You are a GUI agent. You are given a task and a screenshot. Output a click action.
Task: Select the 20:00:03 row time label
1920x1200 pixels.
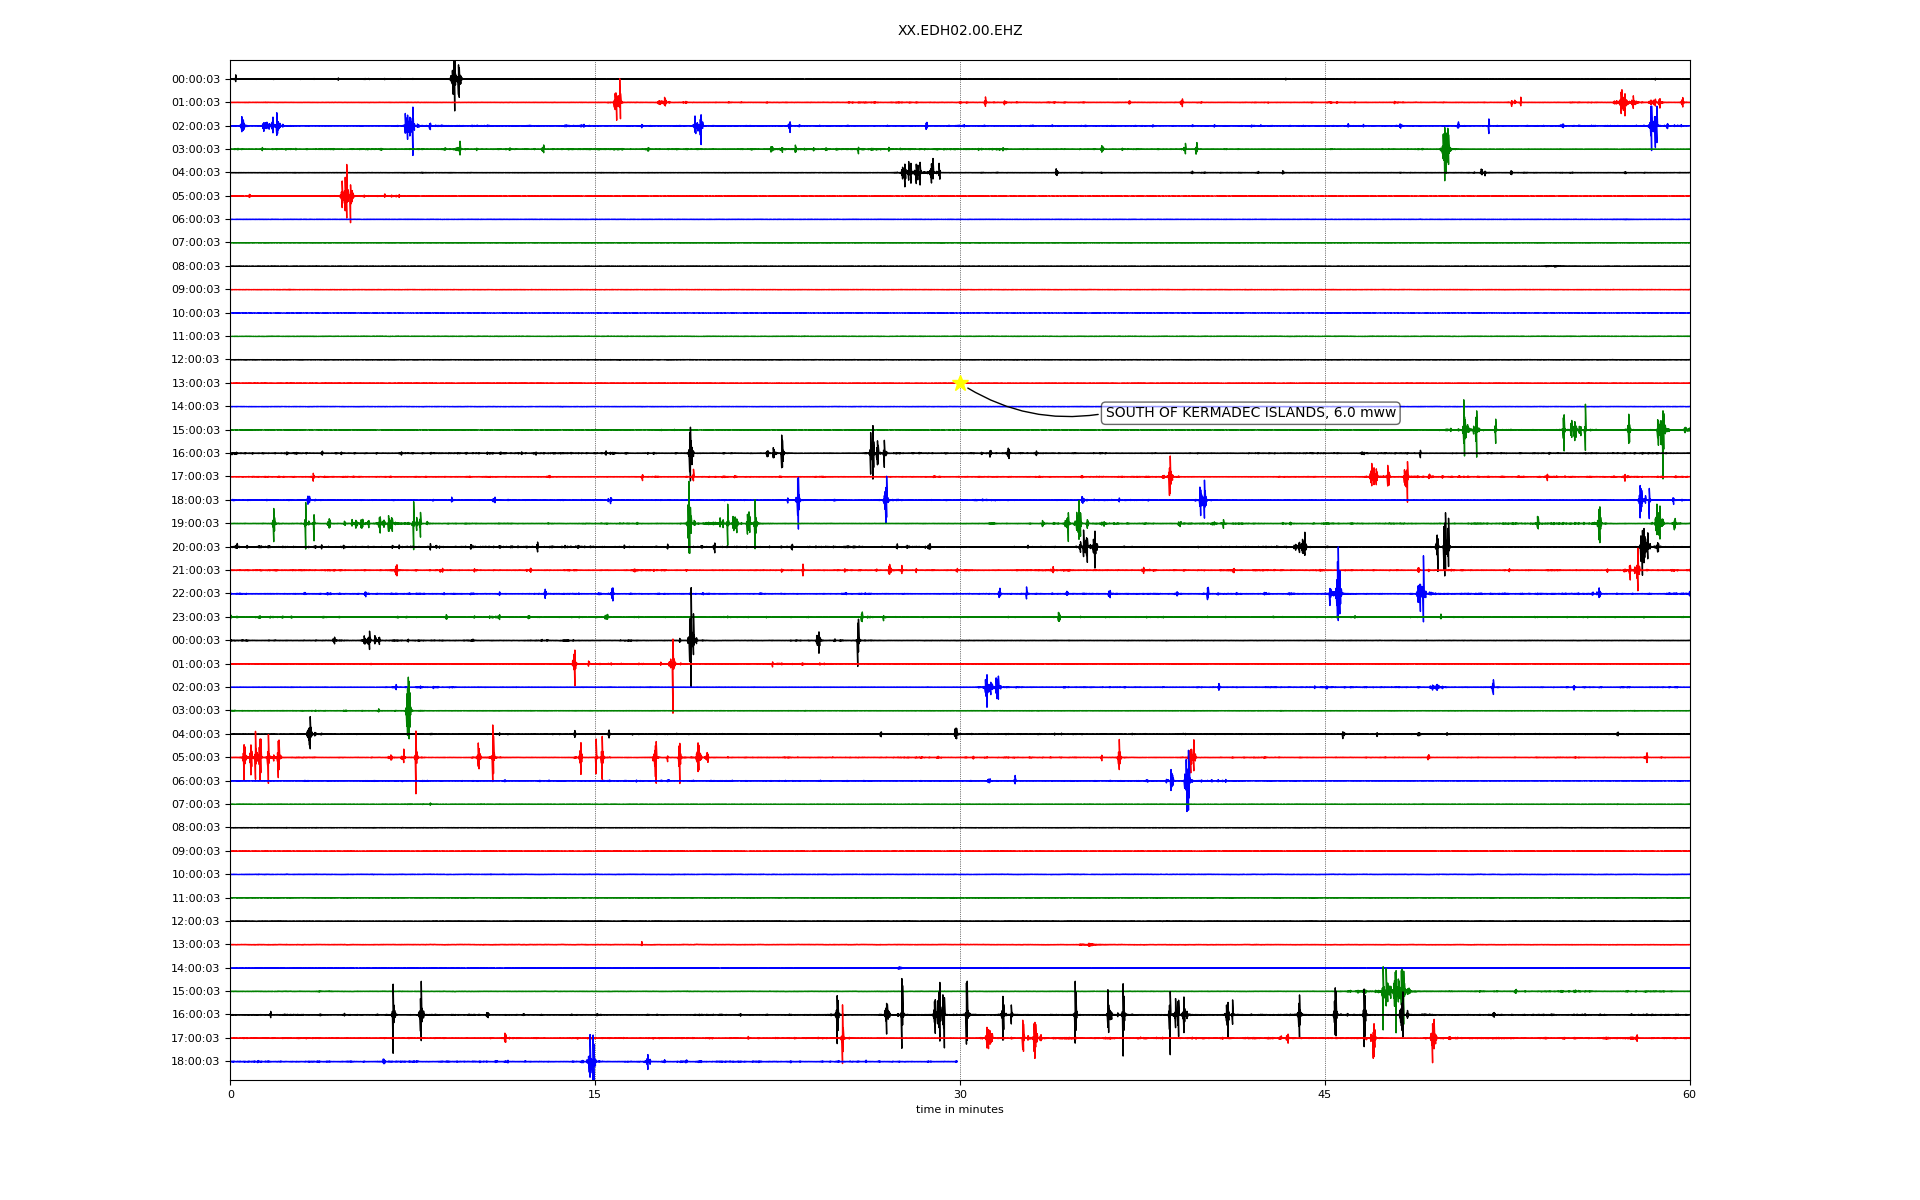click(x=195, y=547)
